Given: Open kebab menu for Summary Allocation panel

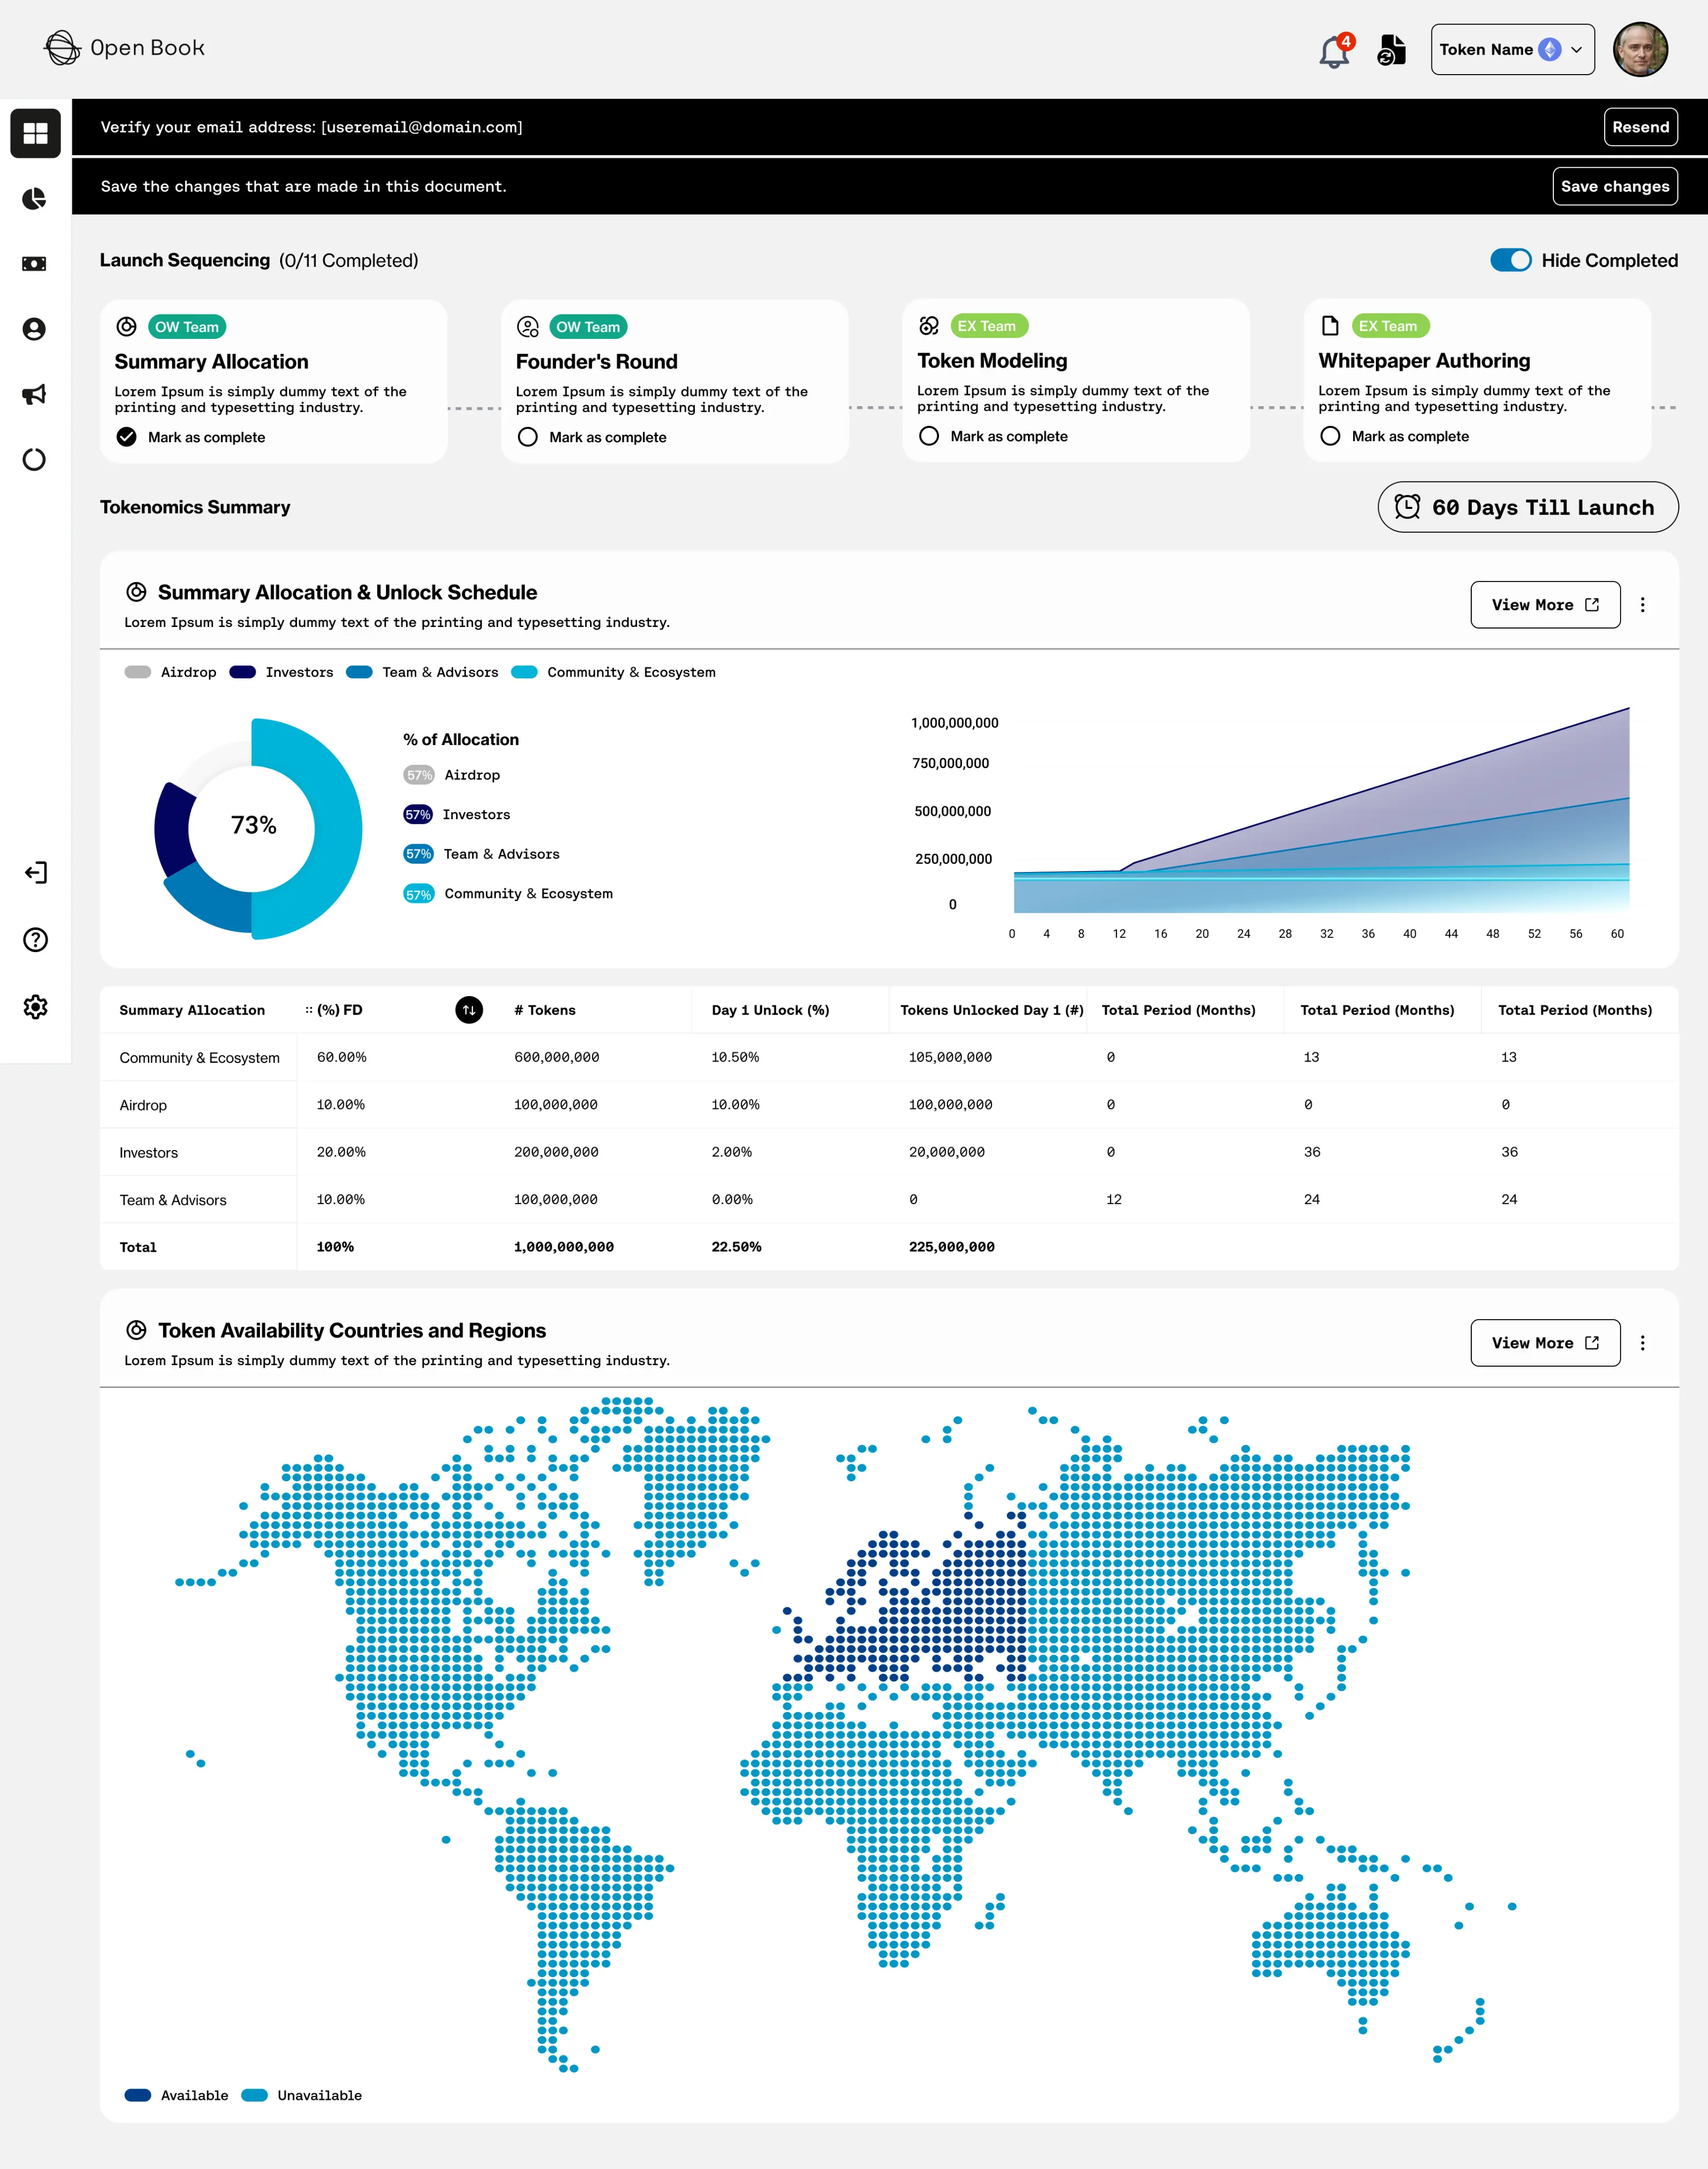Looking at the screenshot, I should click(1642, 605).
